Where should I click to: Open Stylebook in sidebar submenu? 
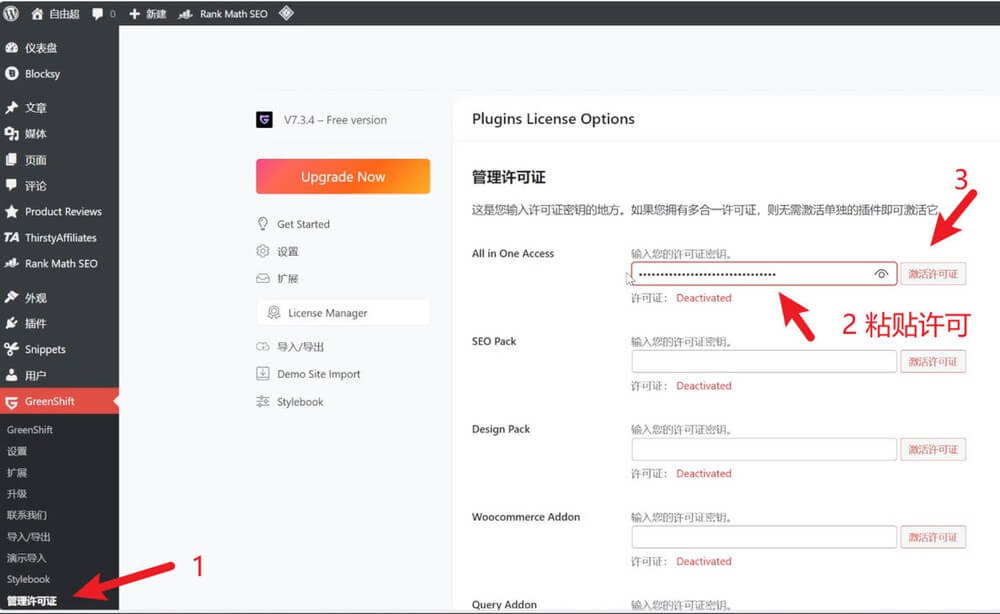(29, 579)
